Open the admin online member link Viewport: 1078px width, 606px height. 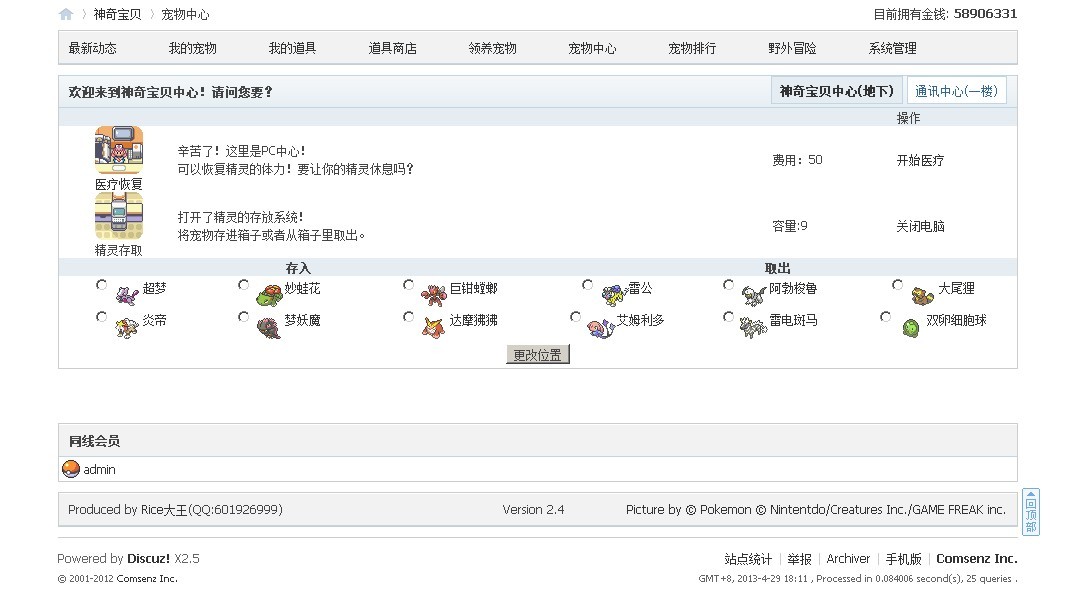(99, 469)
